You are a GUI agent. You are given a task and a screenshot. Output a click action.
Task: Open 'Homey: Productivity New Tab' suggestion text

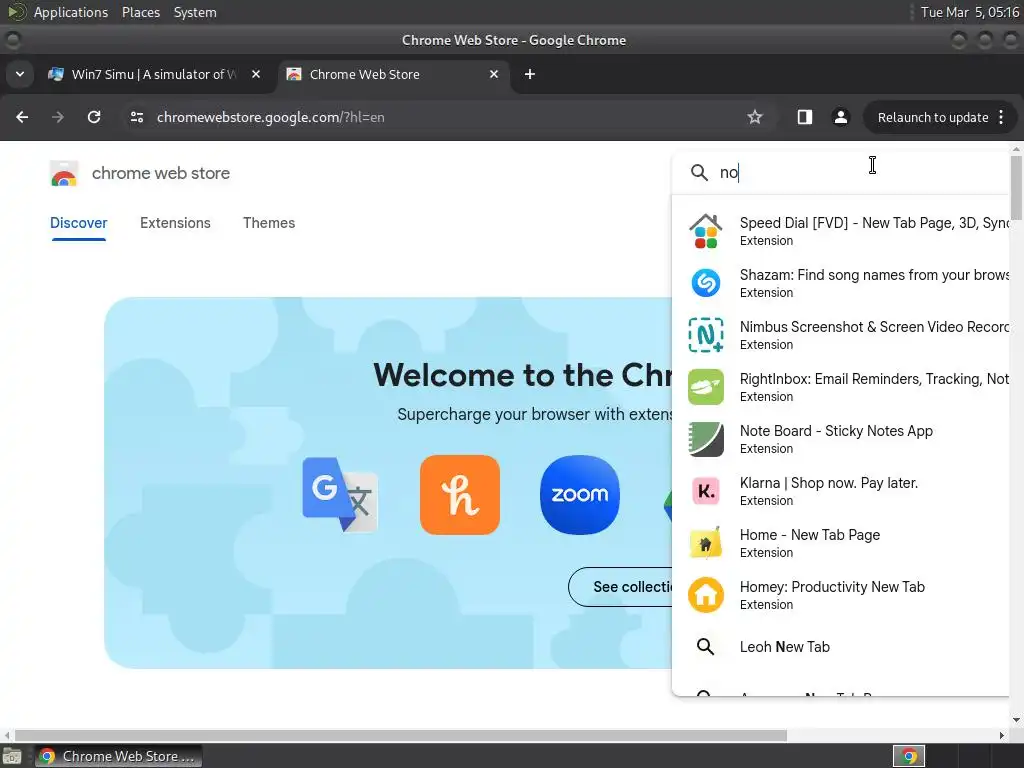pyautogui.click(x=832, y=587)
